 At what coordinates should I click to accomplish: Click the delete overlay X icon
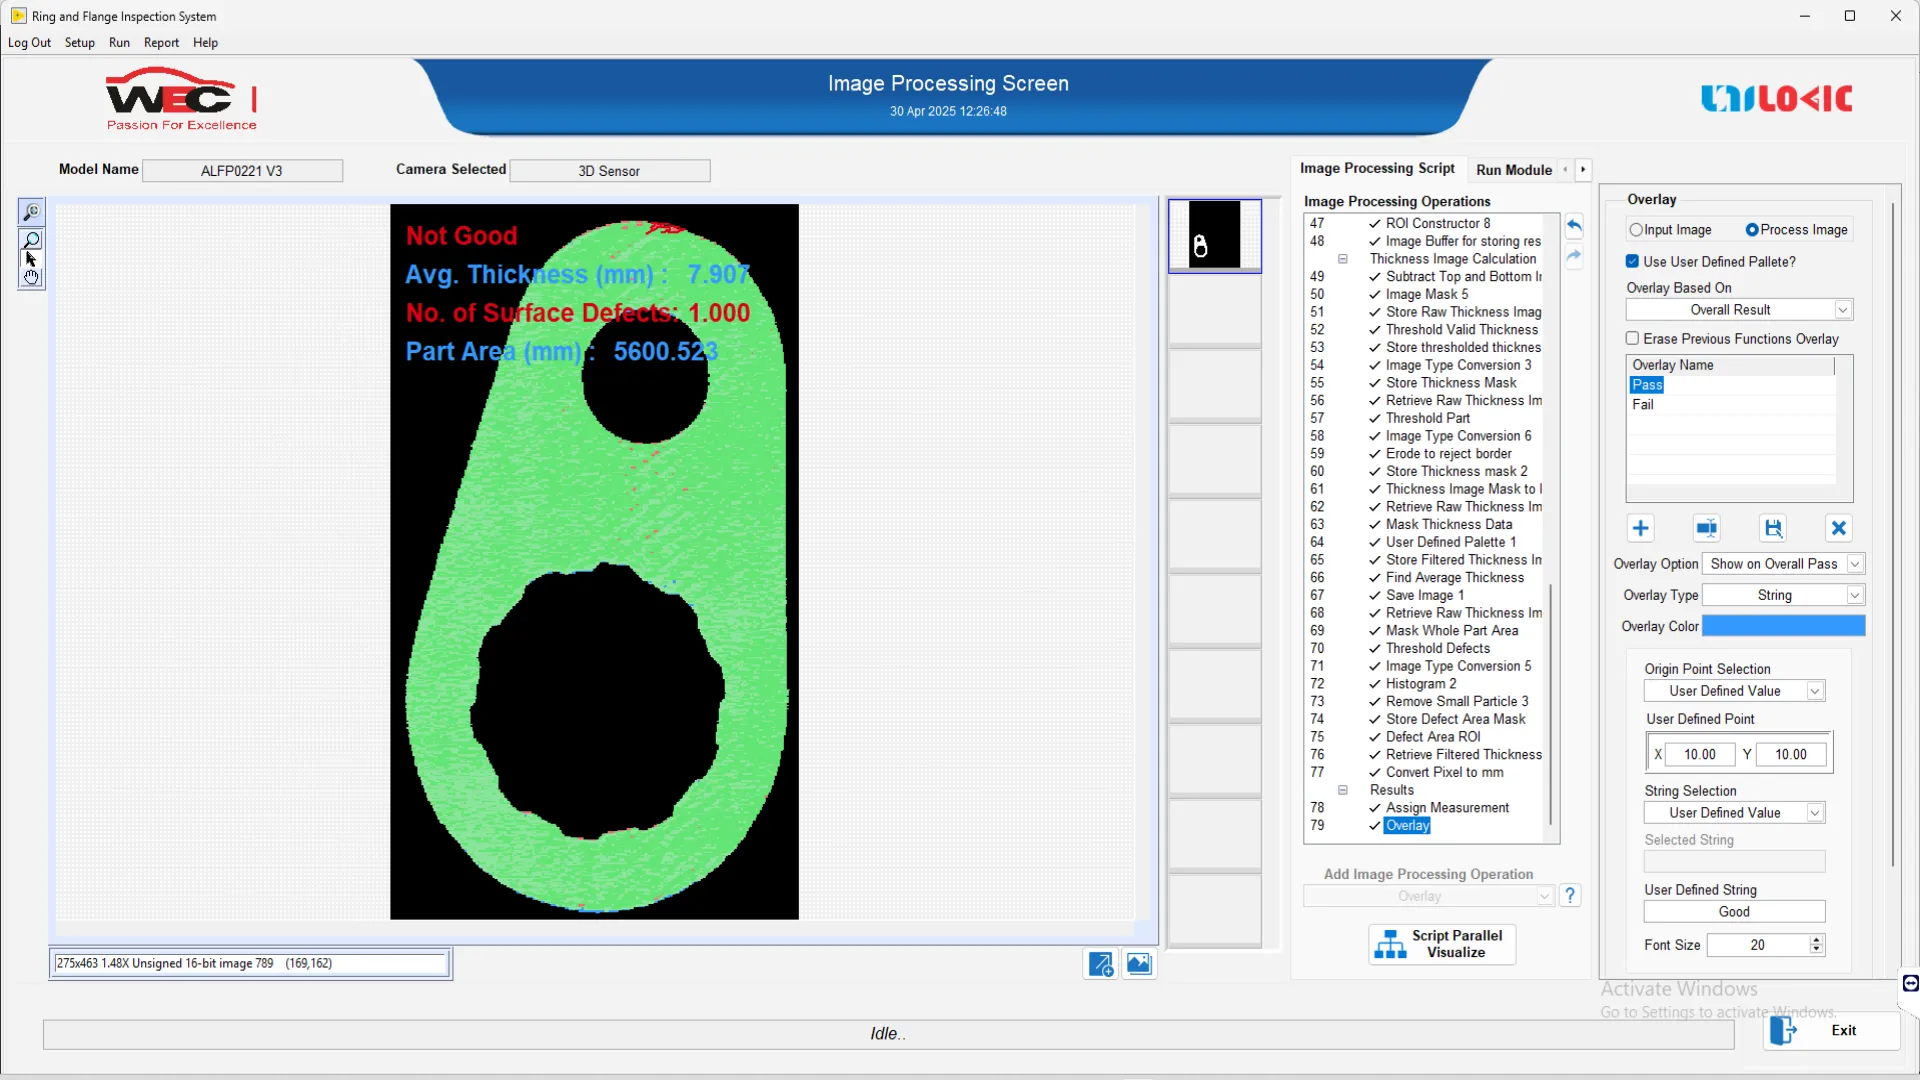click(1838, 528)
